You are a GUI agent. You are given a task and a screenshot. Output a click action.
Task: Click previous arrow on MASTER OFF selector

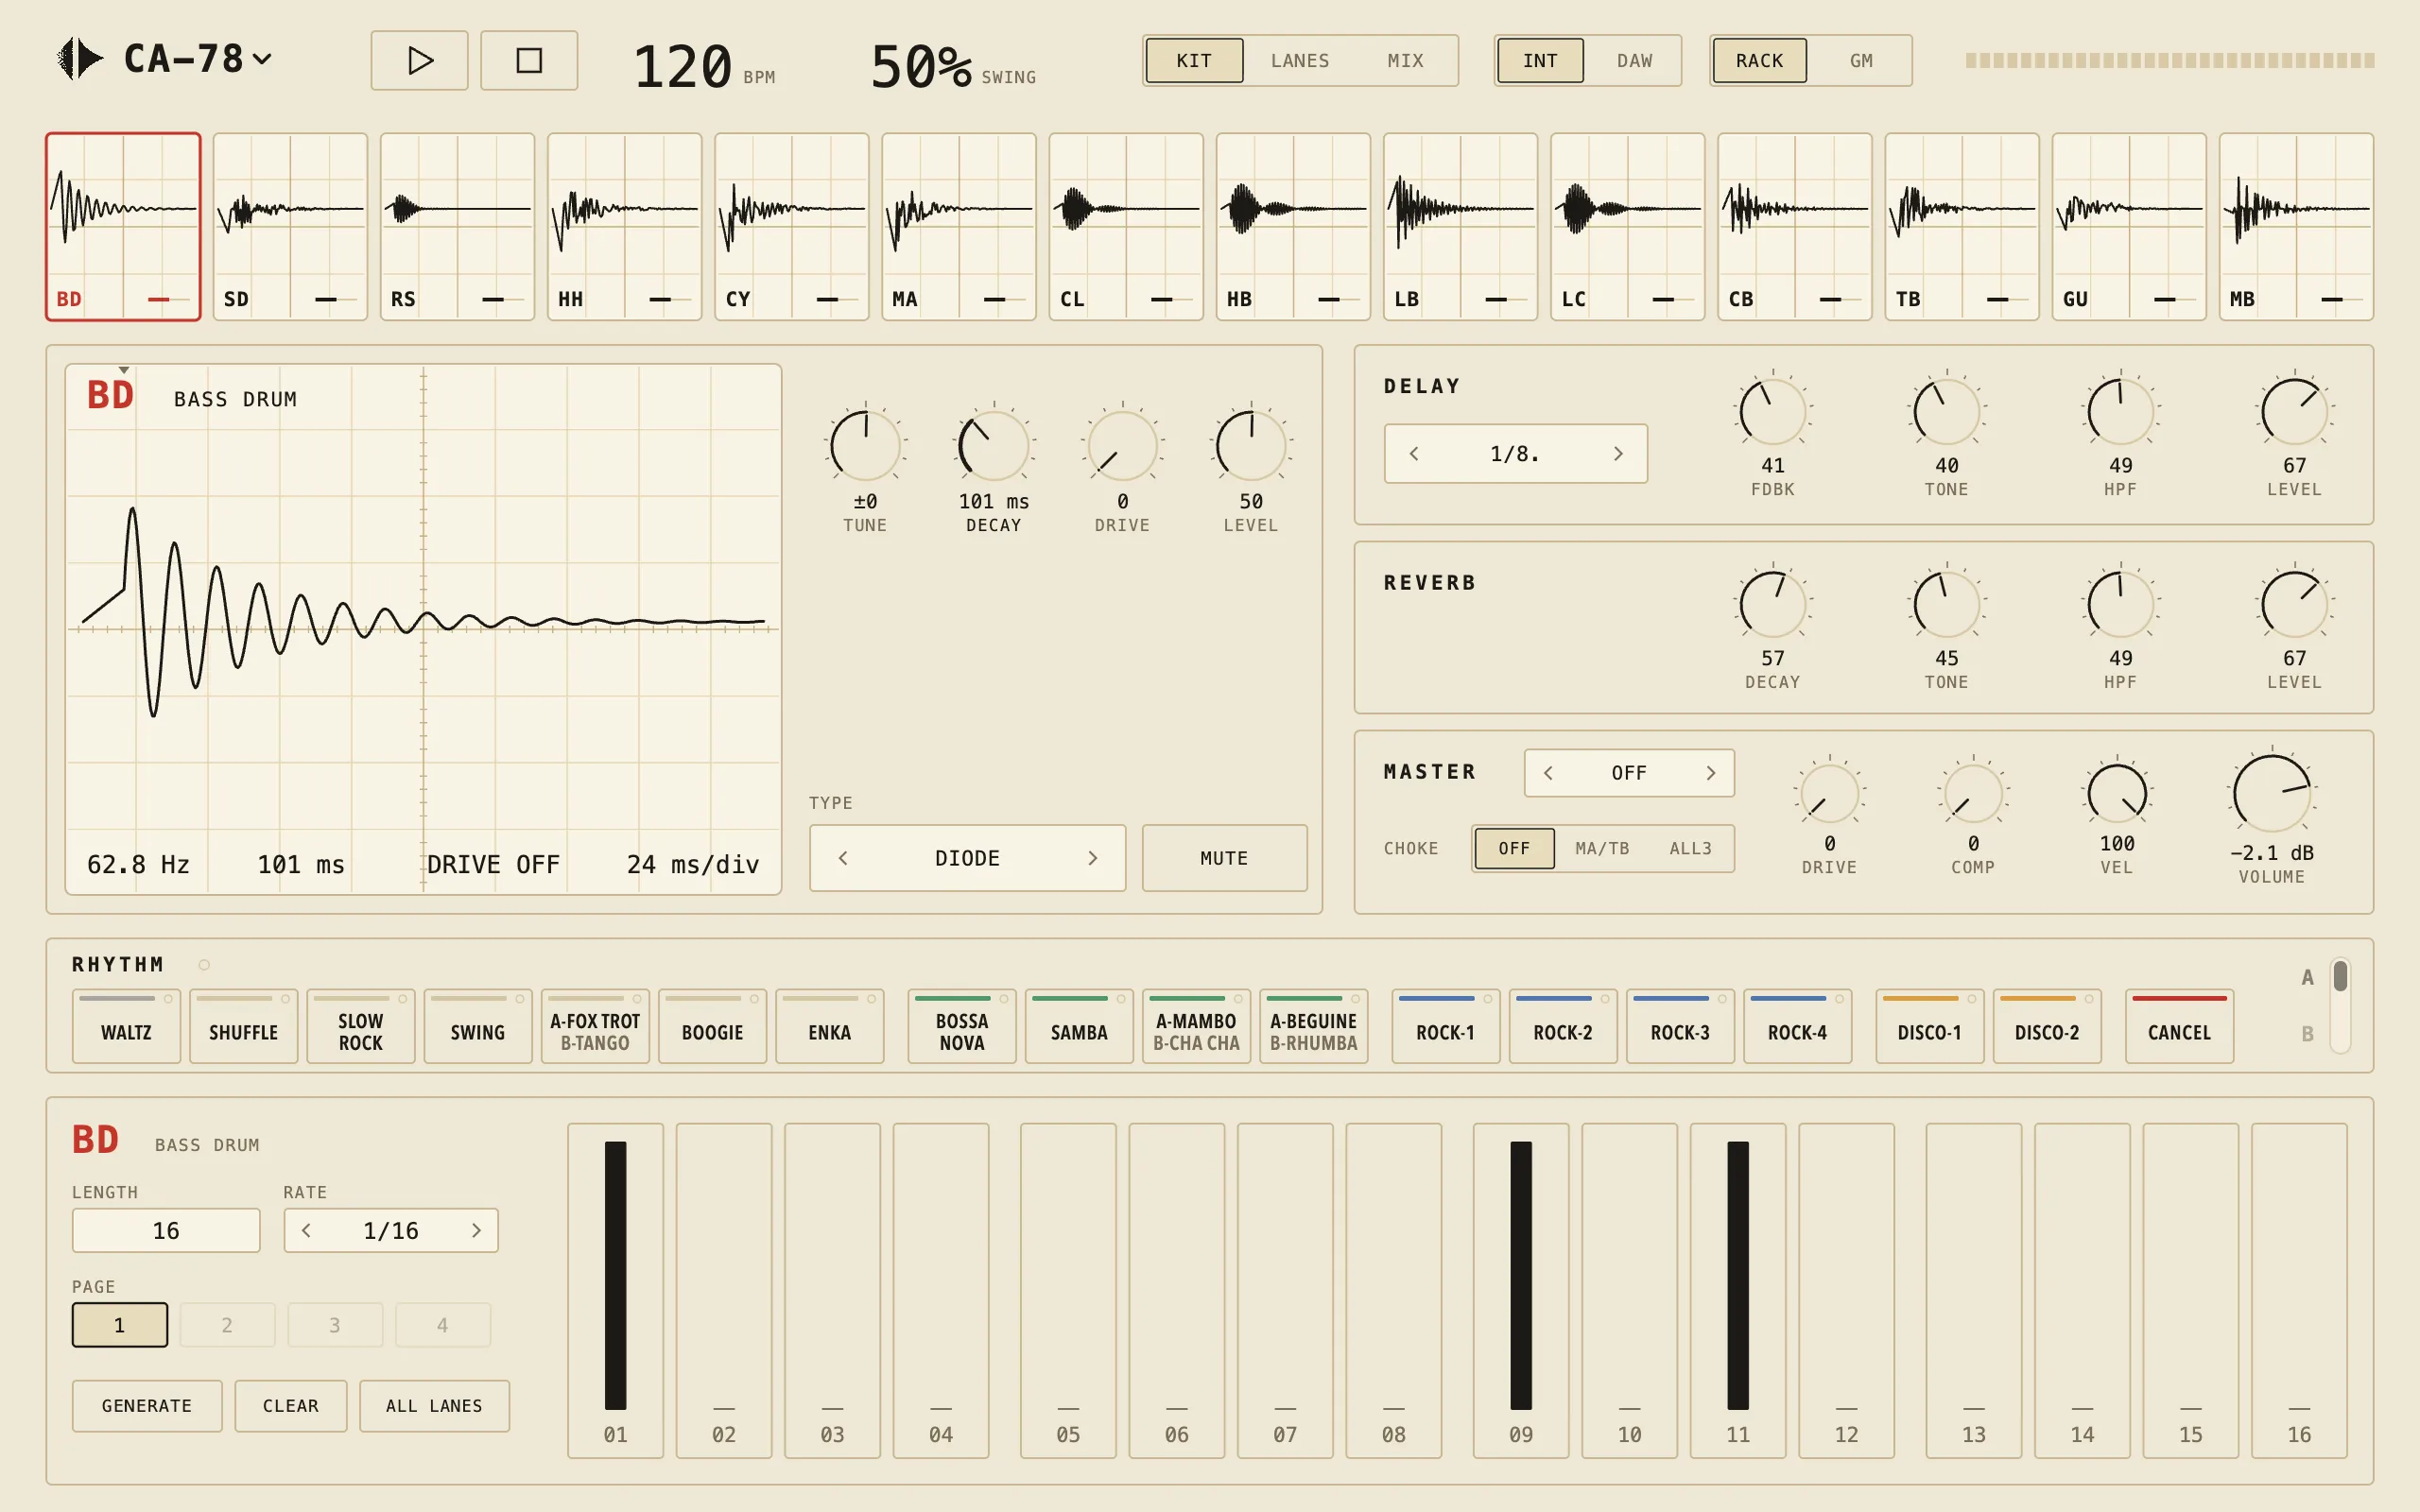(1548, 773)
